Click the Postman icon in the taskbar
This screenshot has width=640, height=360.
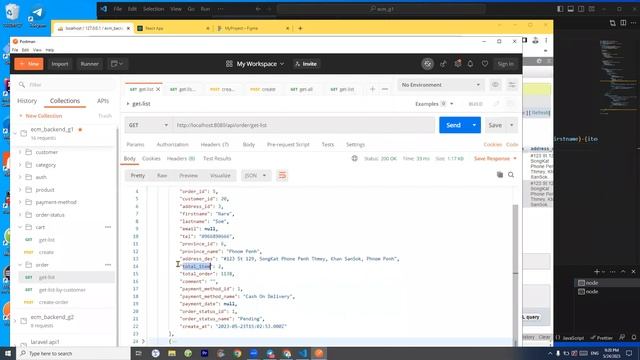pos(319,353)
